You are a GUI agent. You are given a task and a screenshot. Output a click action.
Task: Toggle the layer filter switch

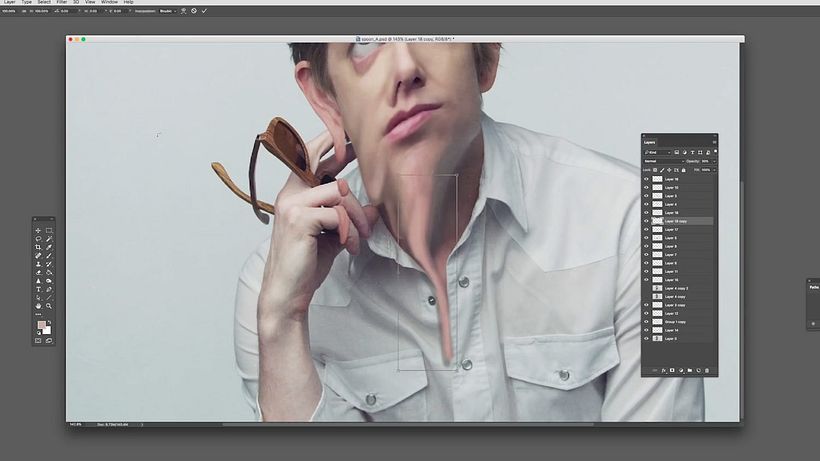715,152
